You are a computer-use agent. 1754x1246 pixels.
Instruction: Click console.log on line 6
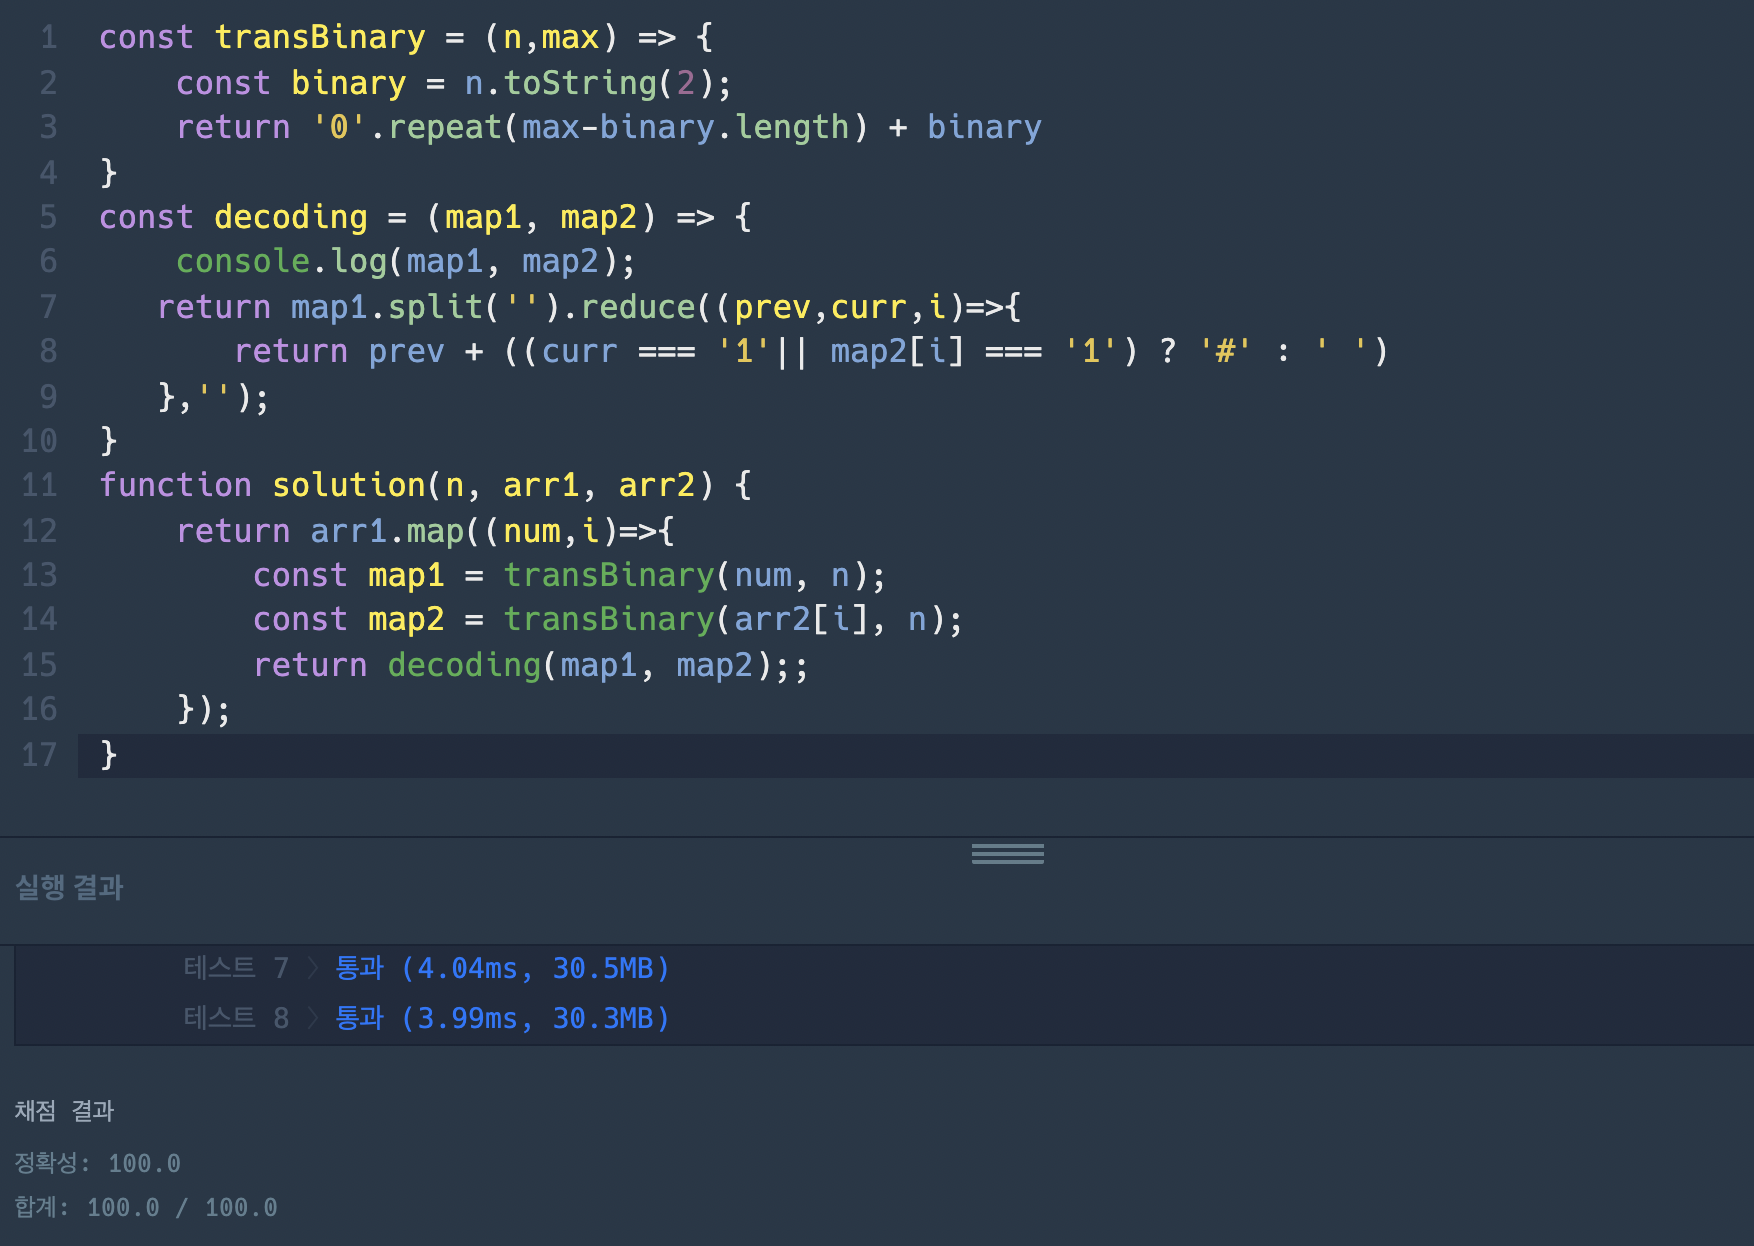282,261
